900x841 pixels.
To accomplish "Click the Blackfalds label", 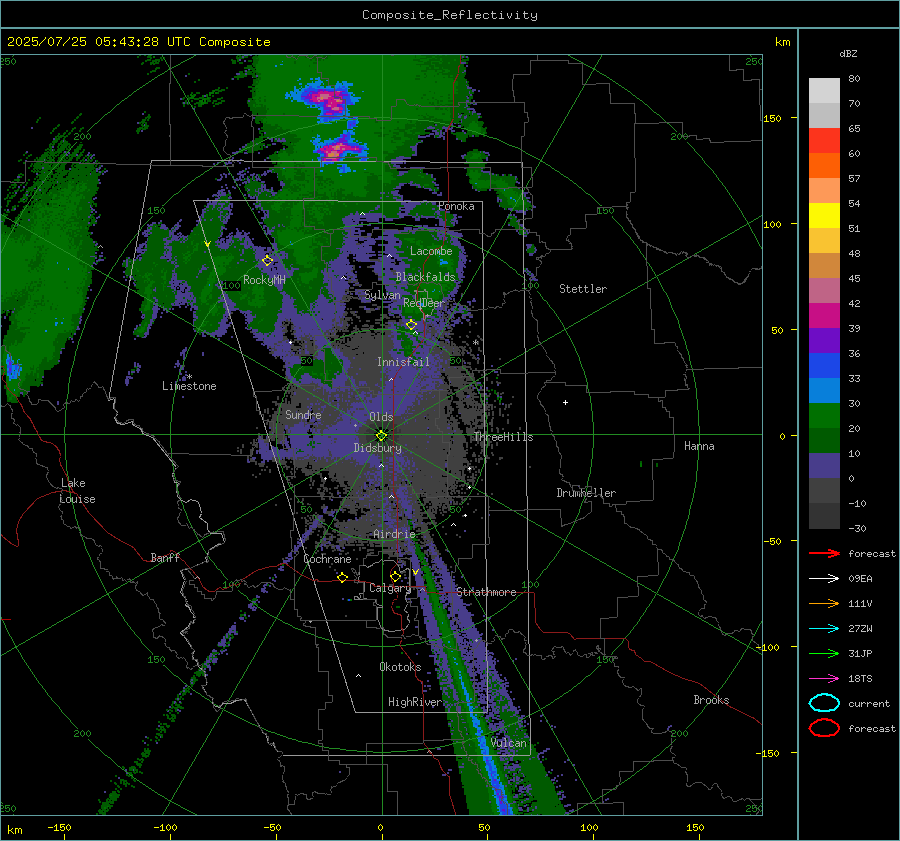I will (x=425, y=277).
